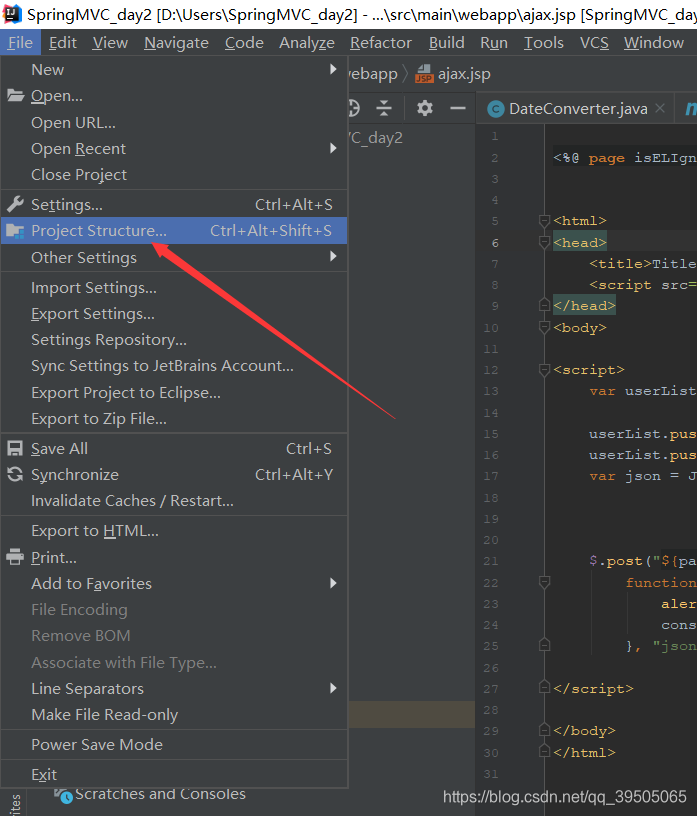This screenshot has width=697, height=816.
Task: Collapse the body tag fold marker on line 10
Action: pos(544,328)
